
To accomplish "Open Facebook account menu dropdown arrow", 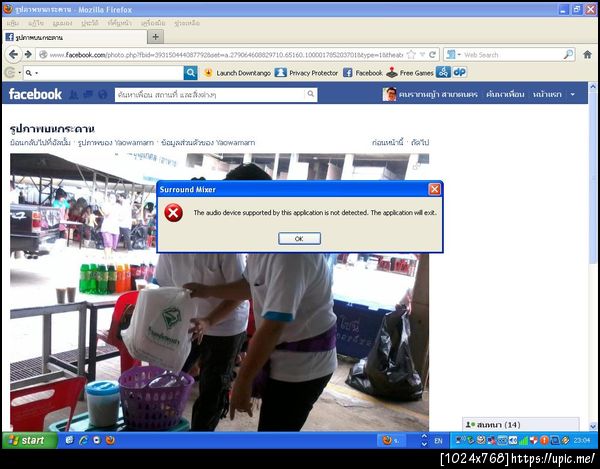I will point(573,94).
